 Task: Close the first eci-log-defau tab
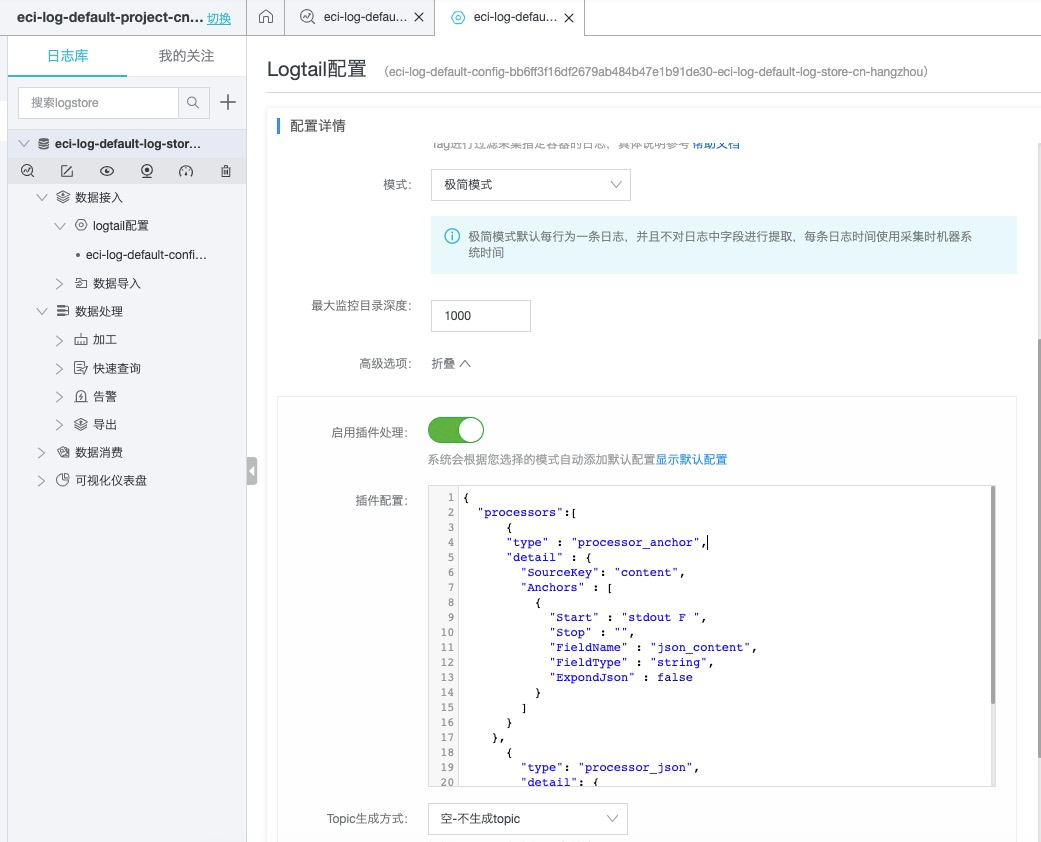pyautogui.click(x=419, y=17)
